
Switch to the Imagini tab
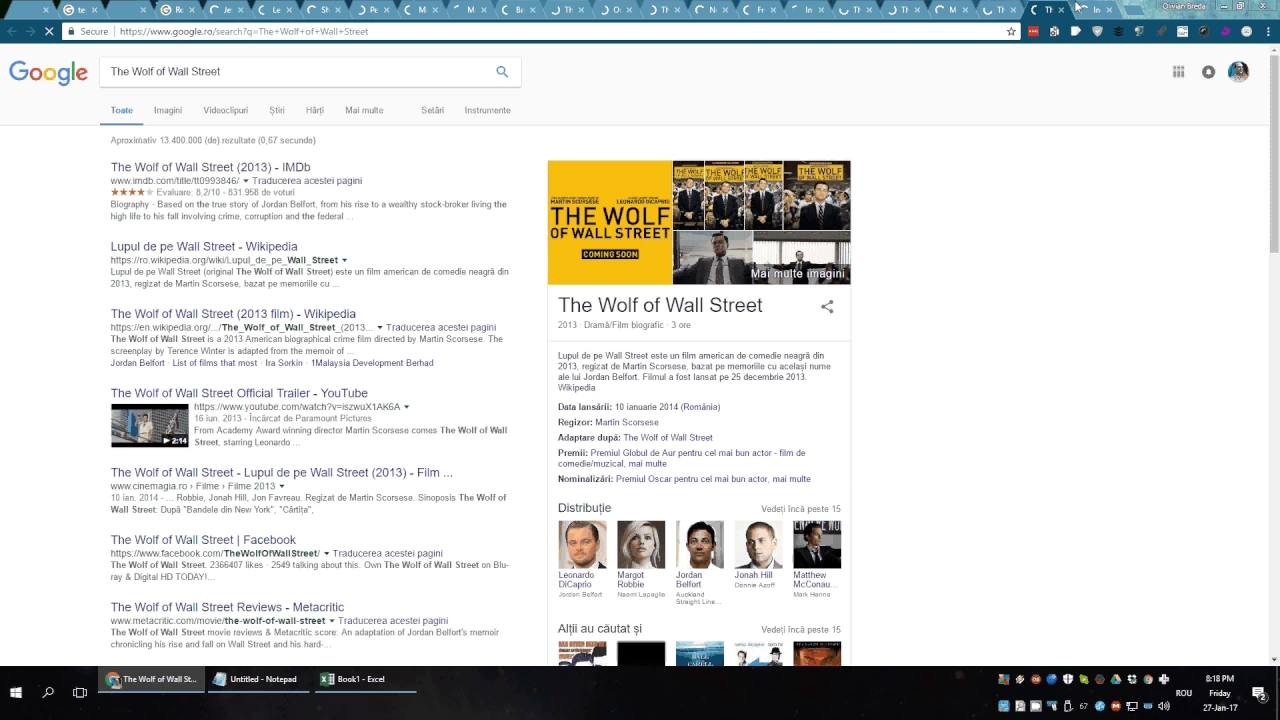pyautogui.click(x=168, y=110)
